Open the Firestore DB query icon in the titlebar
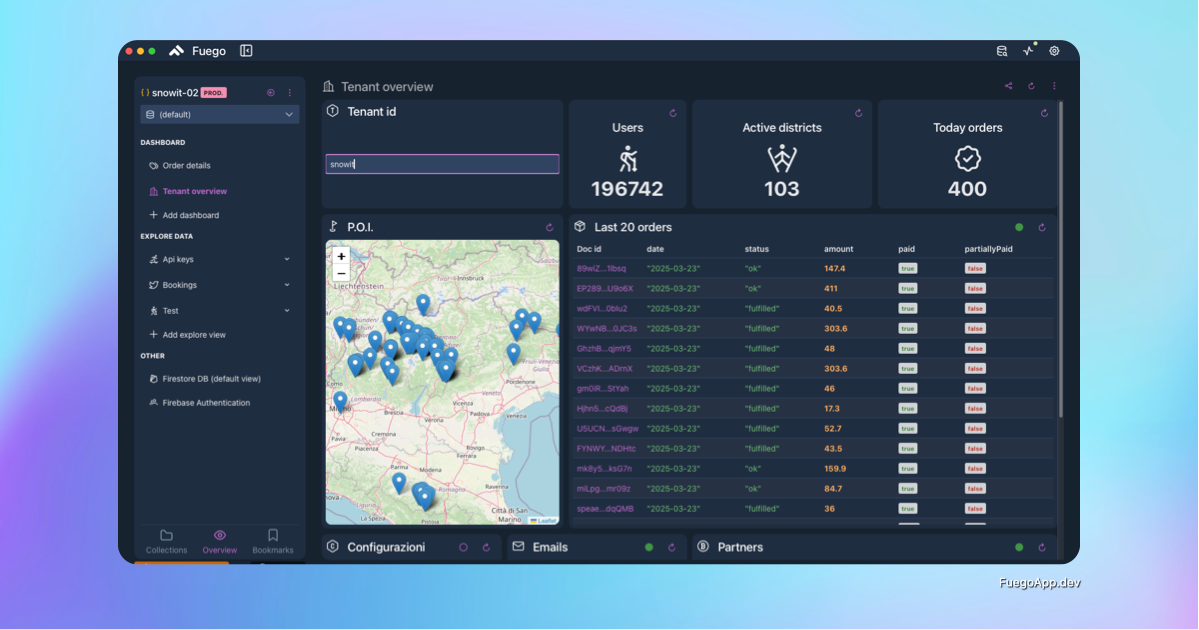The width and height of the screenshot is (1199, 630). click(1001, 50)
